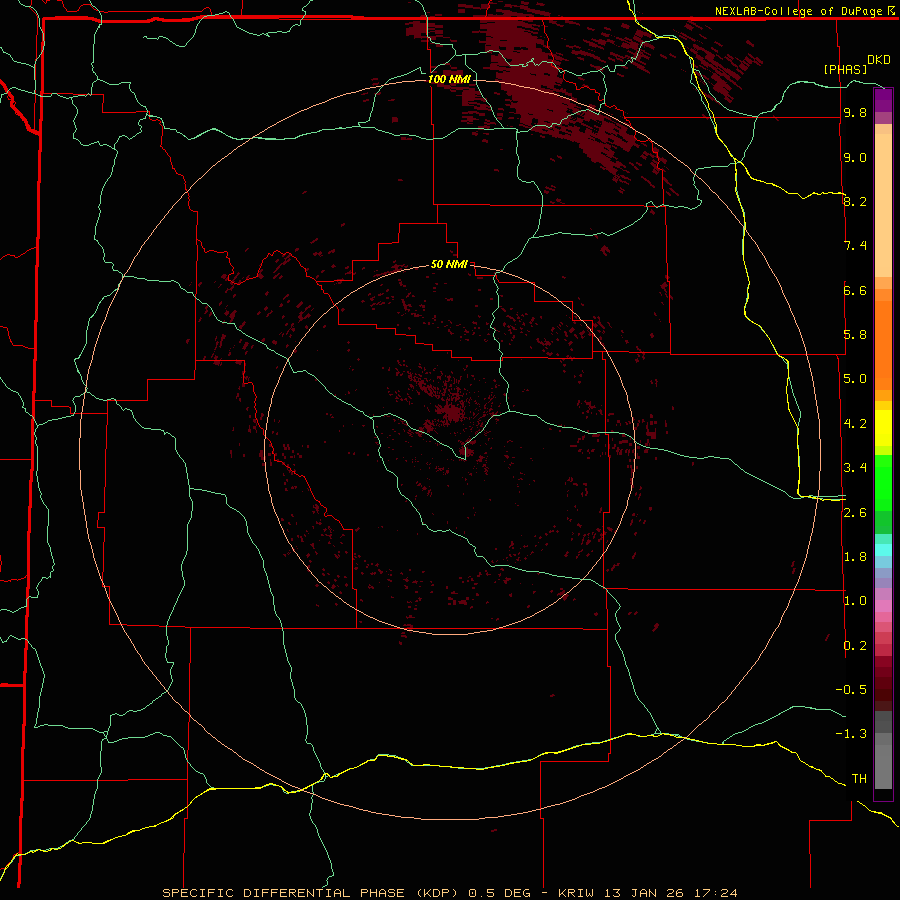Click the 8.2 color scale value
Viewport: 900px width, 900px height.
(855, 201)
